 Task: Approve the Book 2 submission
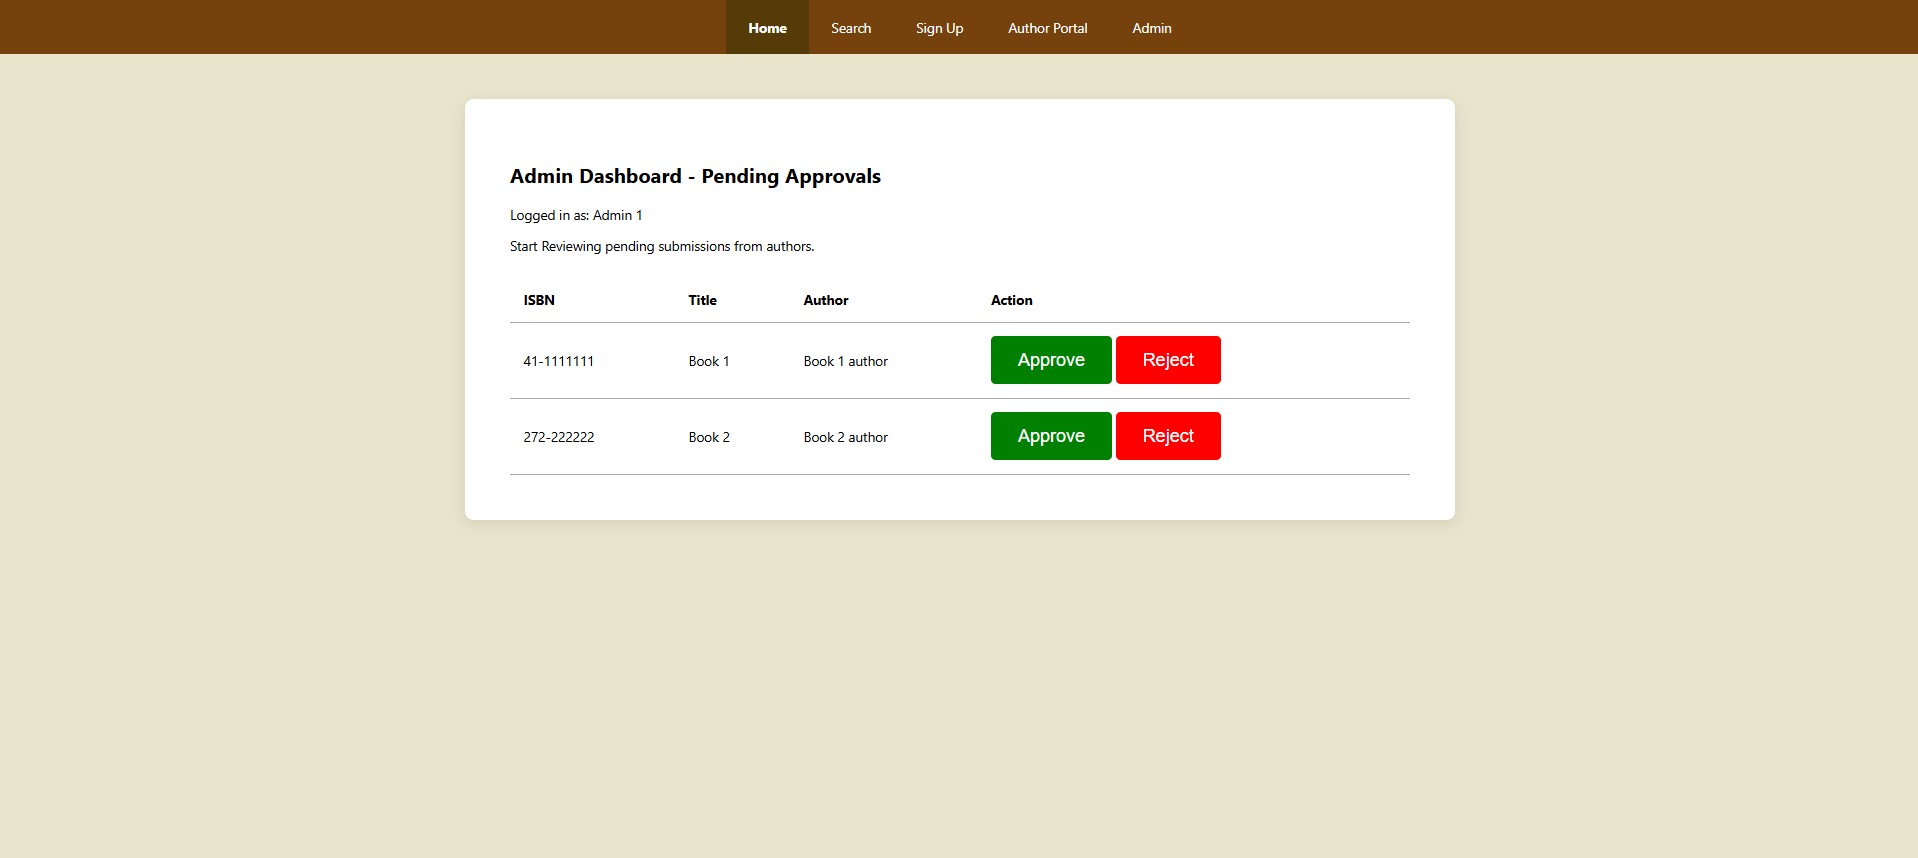1050,436
